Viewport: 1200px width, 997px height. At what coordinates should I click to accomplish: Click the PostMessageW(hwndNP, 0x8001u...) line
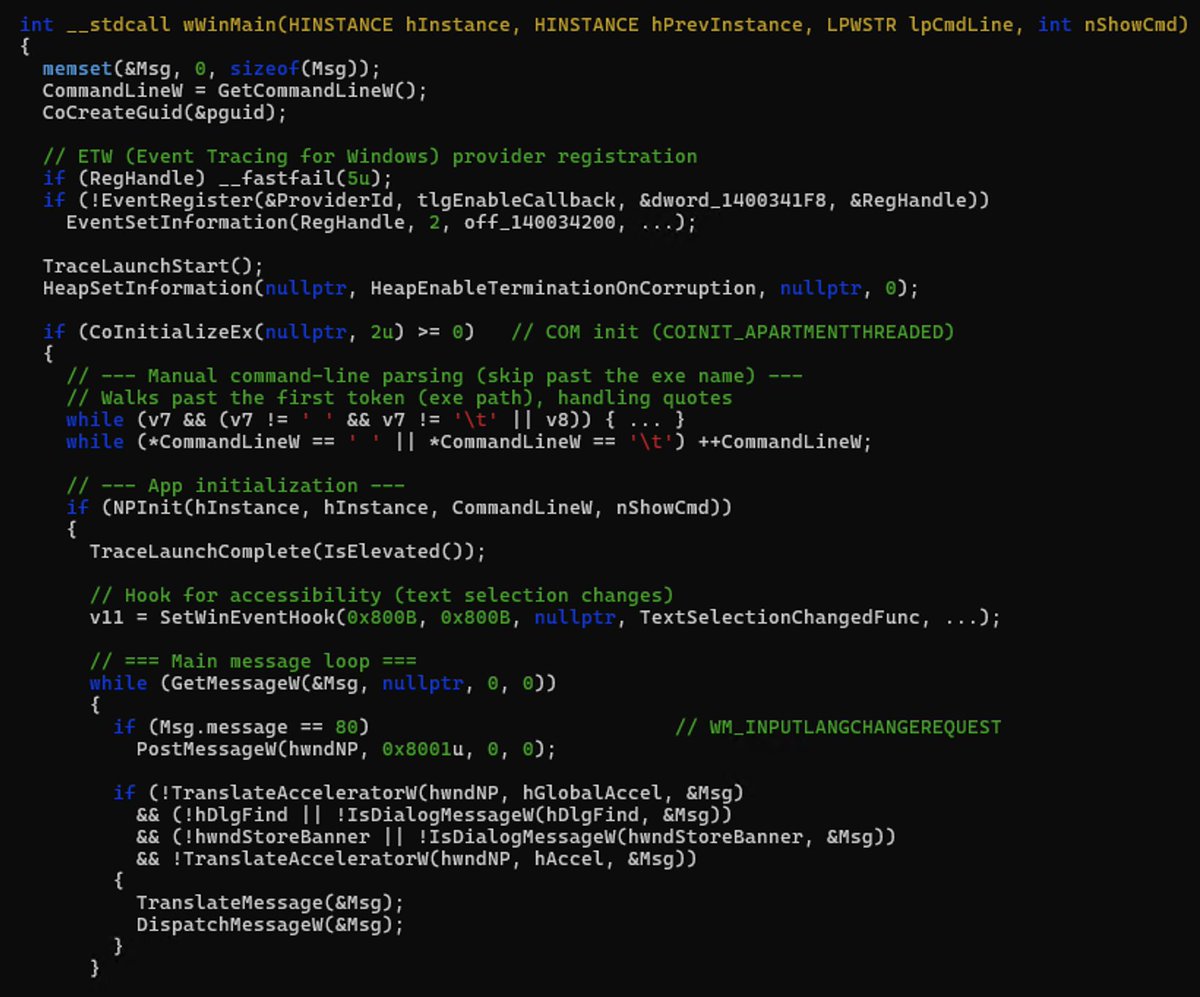(346, 749)
